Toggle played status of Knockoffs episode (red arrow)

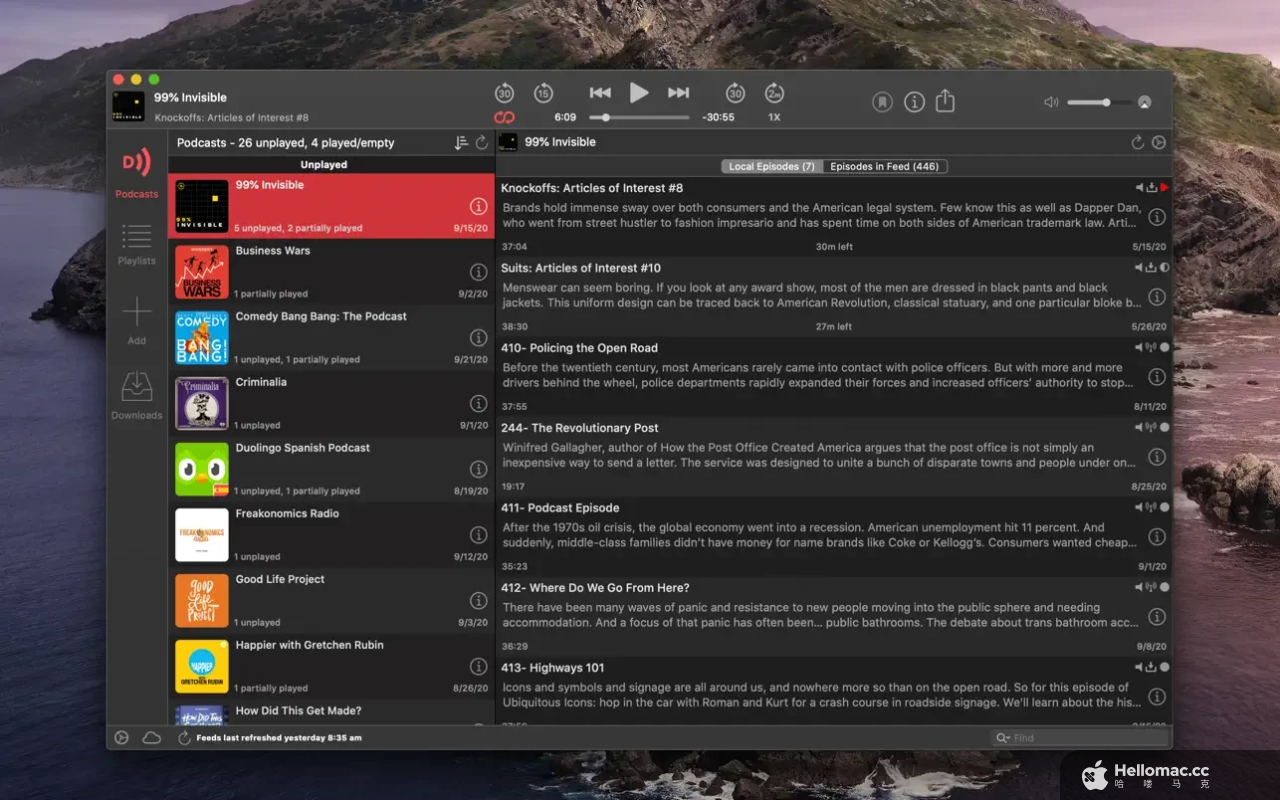click(x=1164, y=188)
